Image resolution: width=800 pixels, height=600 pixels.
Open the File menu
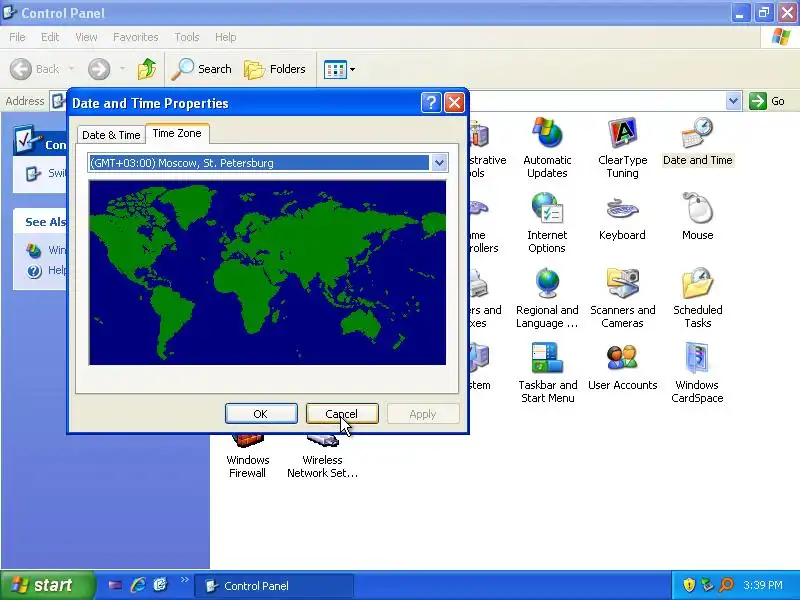coord(17,37)
